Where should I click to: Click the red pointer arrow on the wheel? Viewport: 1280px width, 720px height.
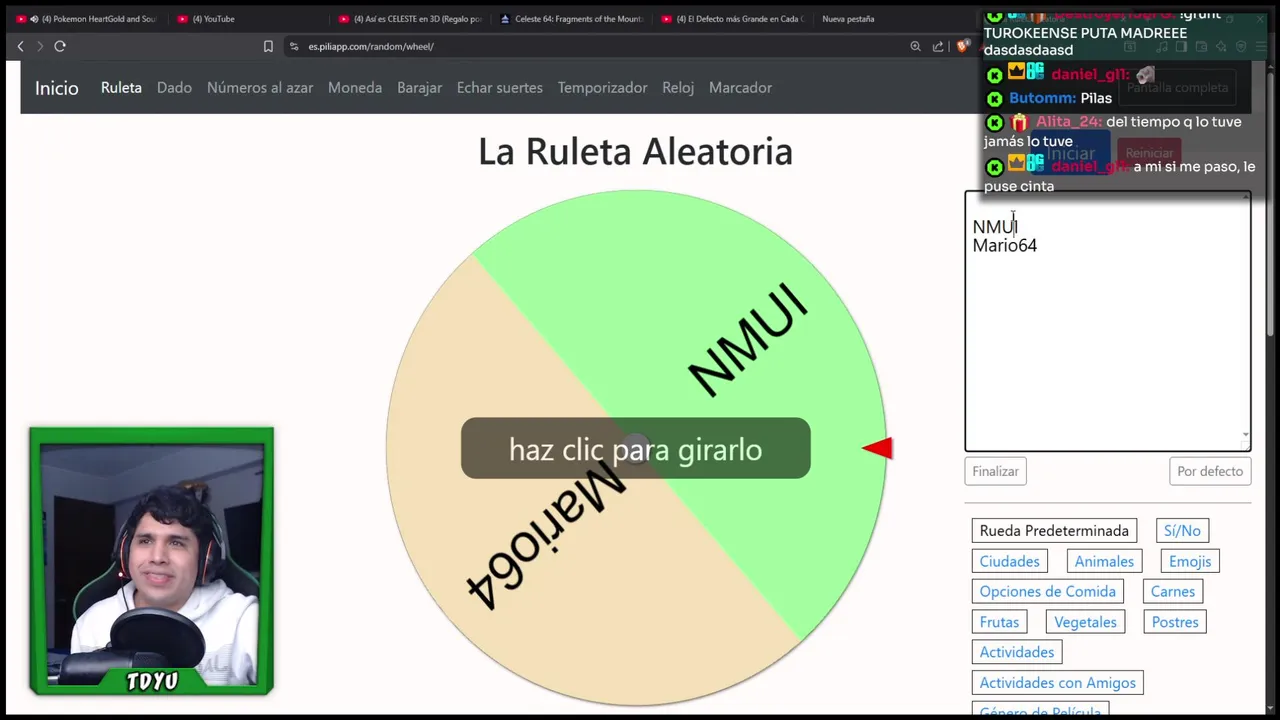coord(877,449)
